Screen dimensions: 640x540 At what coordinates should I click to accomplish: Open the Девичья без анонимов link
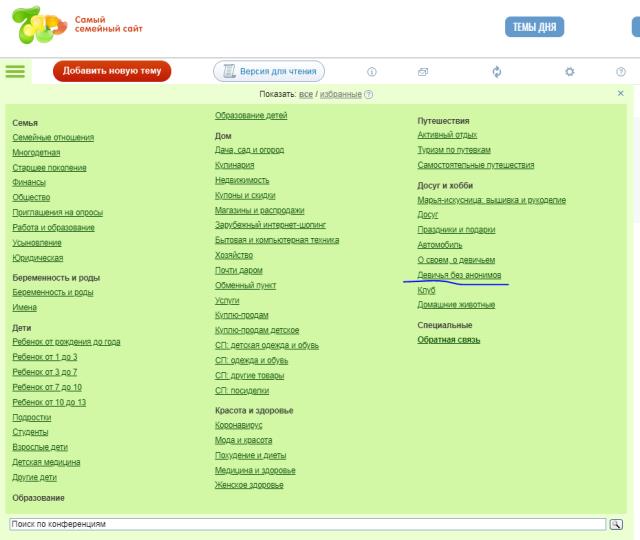tap(459, 274)
